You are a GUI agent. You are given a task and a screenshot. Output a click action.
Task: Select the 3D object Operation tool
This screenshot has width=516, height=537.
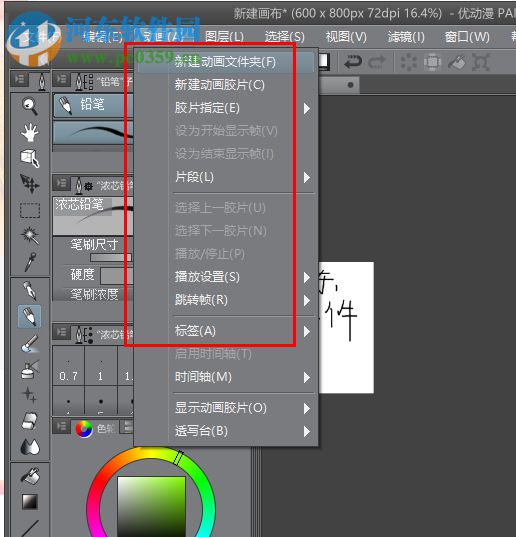click(30, 158)
